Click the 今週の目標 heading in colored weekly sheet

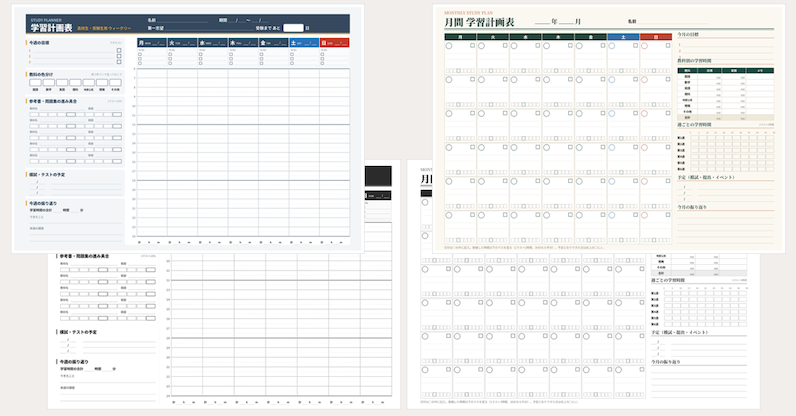pyautogui.click(x=39, y=43)
